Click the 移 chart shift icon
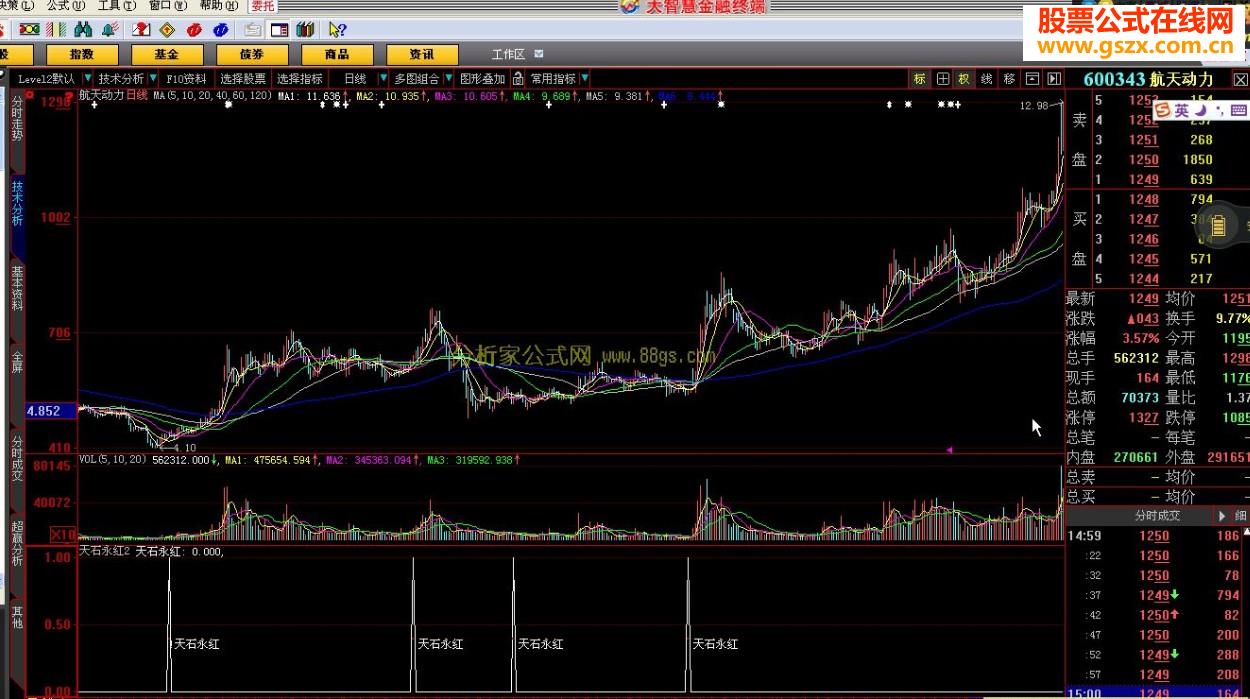 click(x=1009, y=78)
